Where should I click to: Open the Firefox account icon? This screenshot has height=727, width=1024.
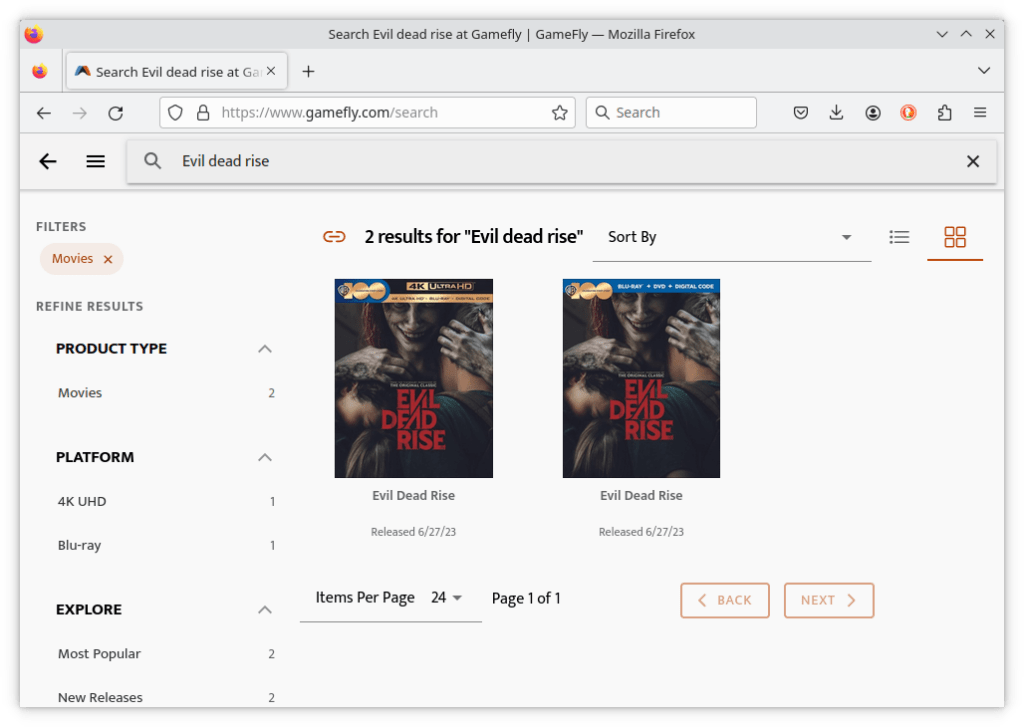(x=872, y=113)
